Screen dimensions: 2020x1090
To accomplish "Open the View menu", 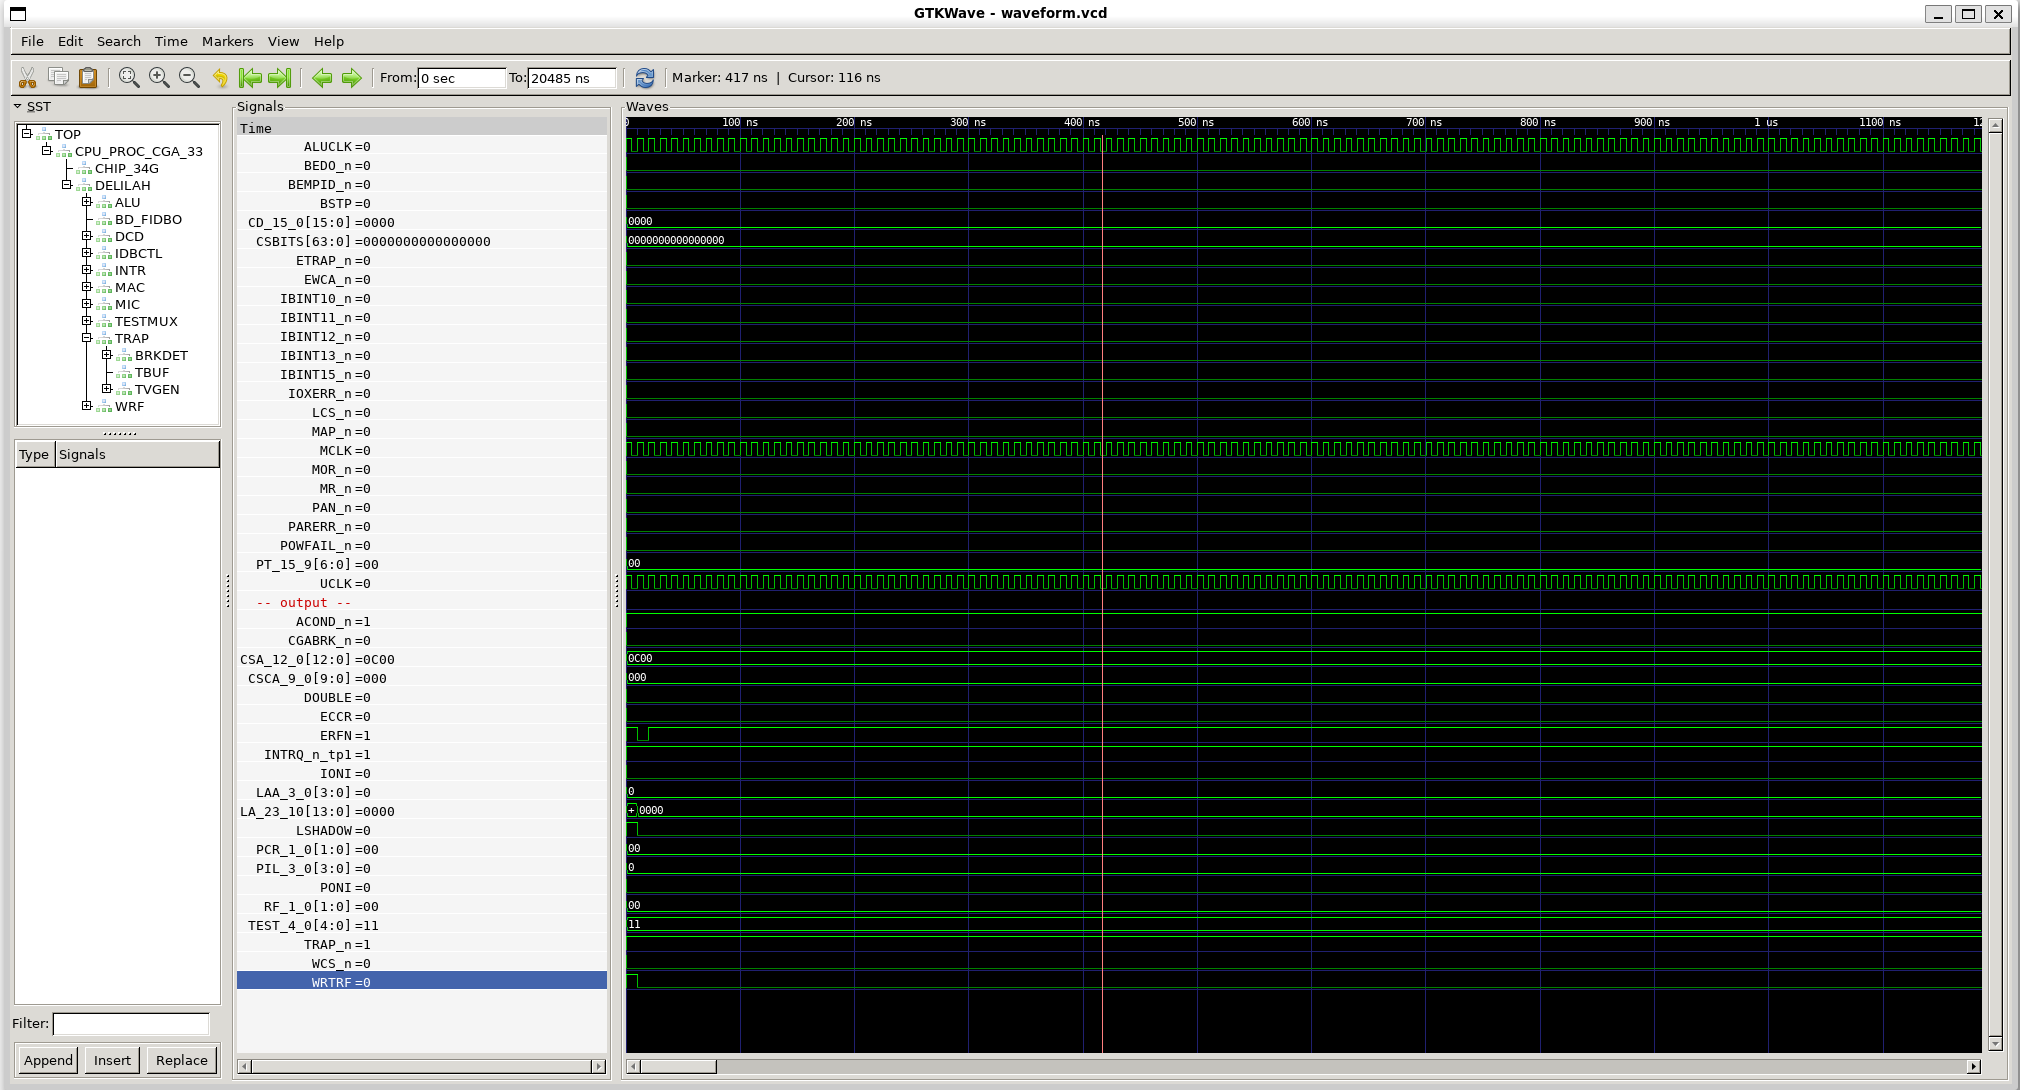I will point(283,41).
